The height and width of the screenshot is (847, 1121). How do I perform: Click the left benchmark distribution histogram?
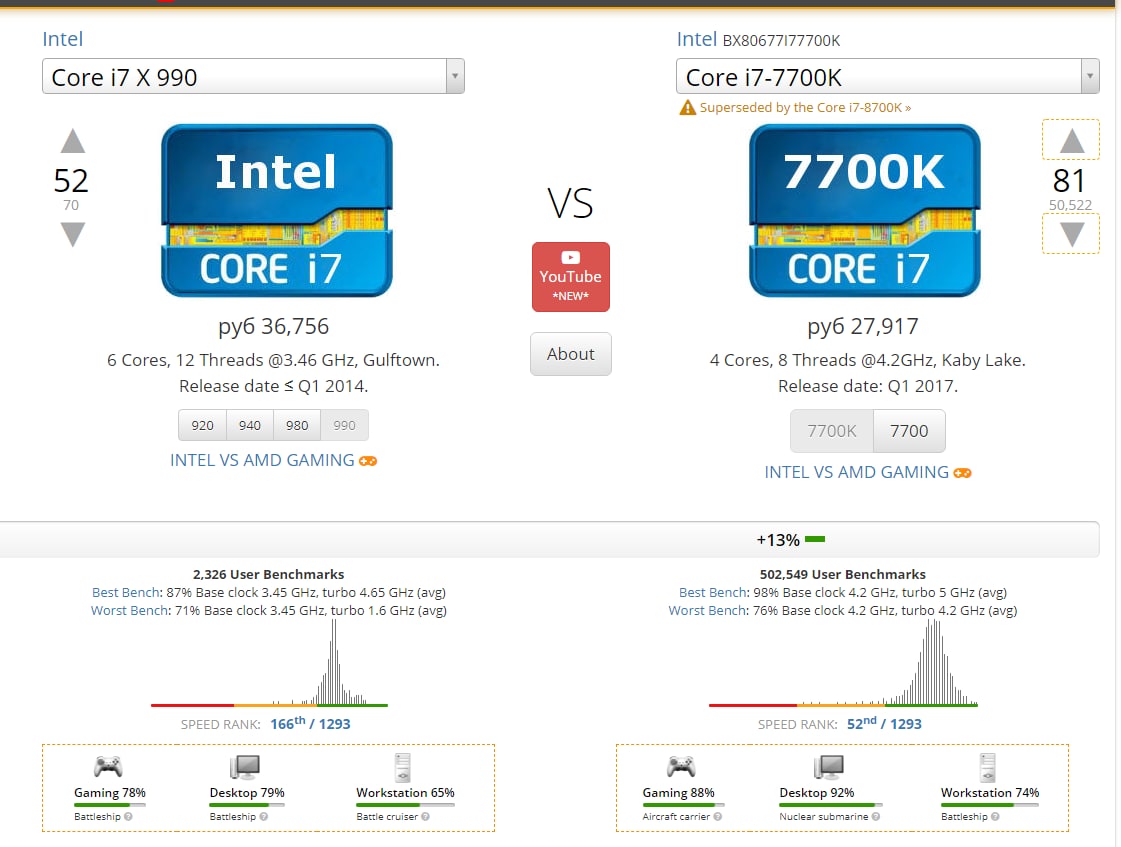tap(270, 663)
